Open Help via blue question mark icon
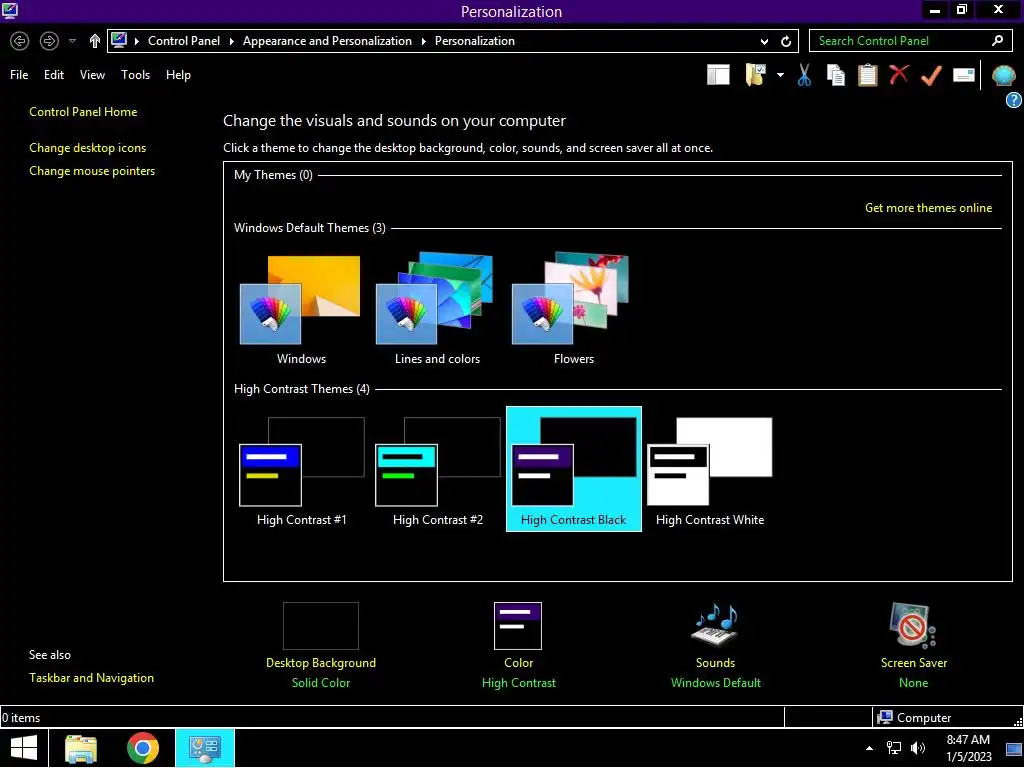This screenshot has width=1024, height=768. (x=1014, y=100)
